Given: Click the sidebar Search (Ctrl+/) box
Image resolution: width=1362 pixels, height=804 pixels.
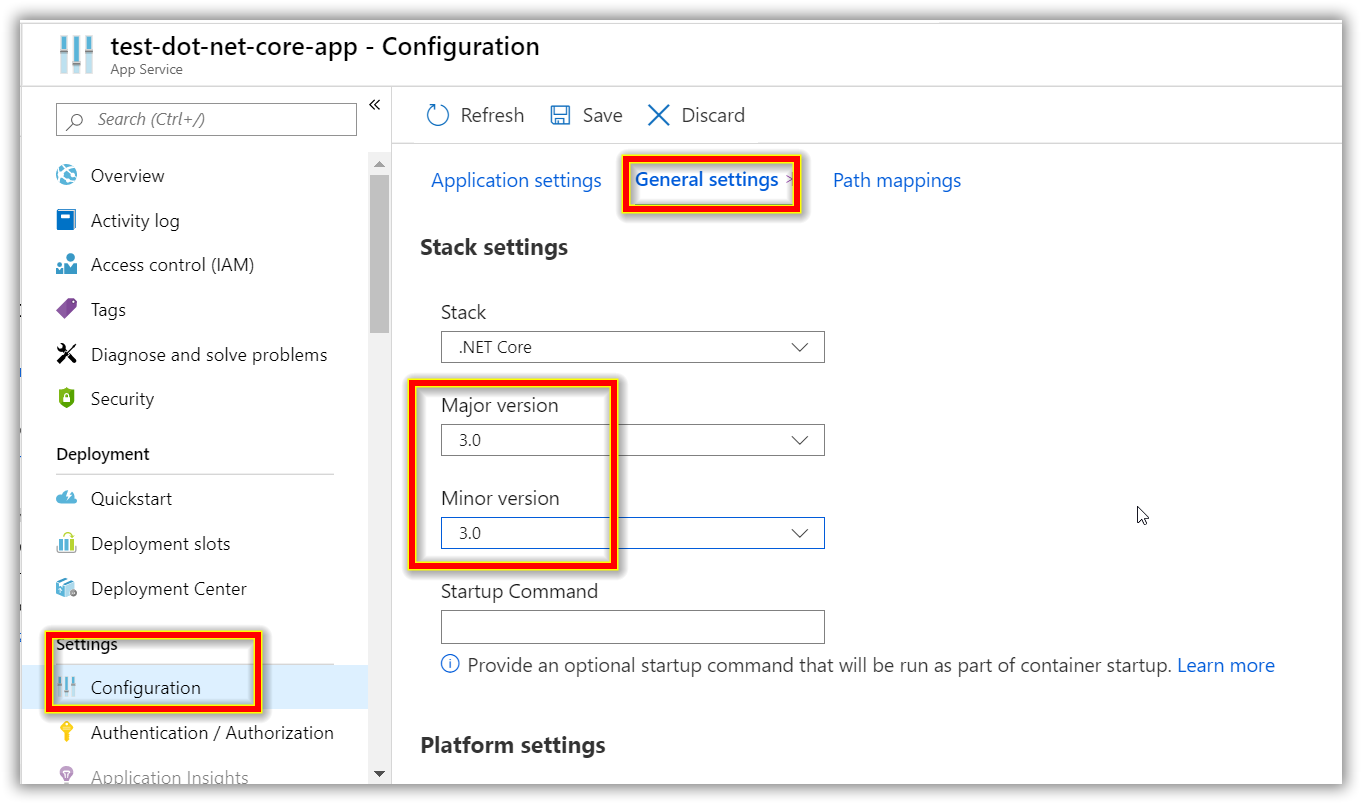Looking at the screenshot, I should click(x=206, y=119).
